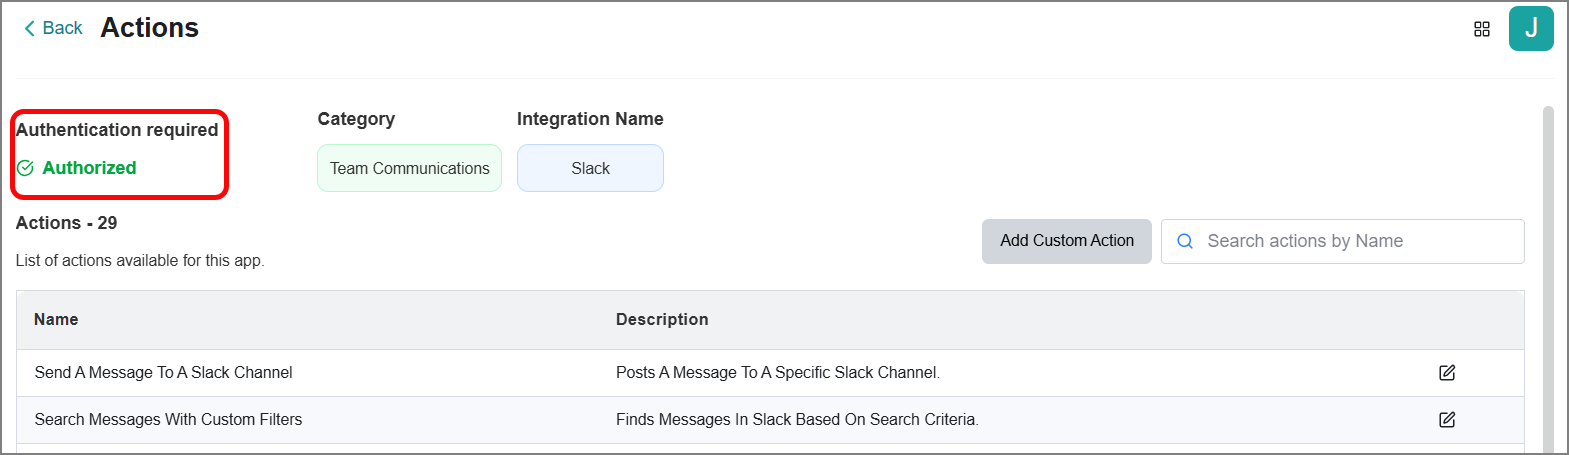Image resolution: width=1569 pixels, height=455 pixels.
Task: Focus the Search actions by Name field
Action: (x=1343, y=241)
